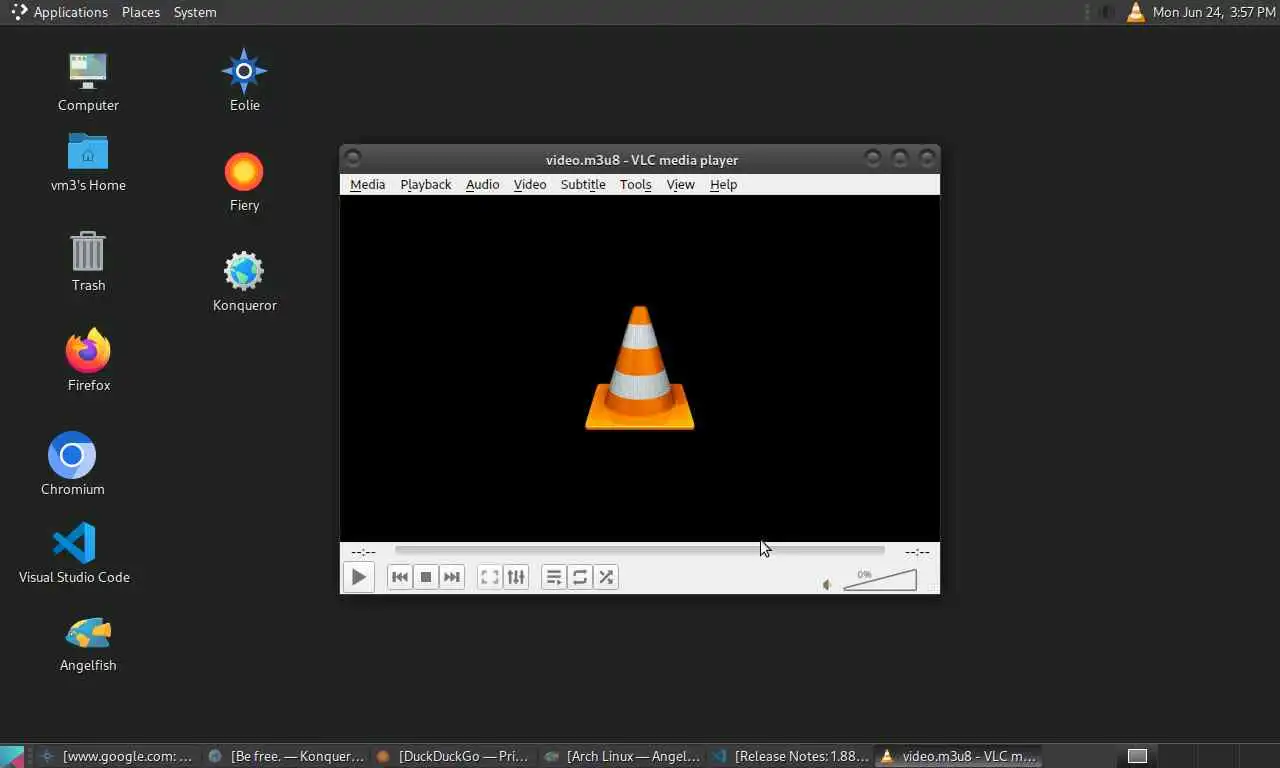The image size is (1280, 768).
Task: Click the playback seek bar
Action: (x=640, y=550)
